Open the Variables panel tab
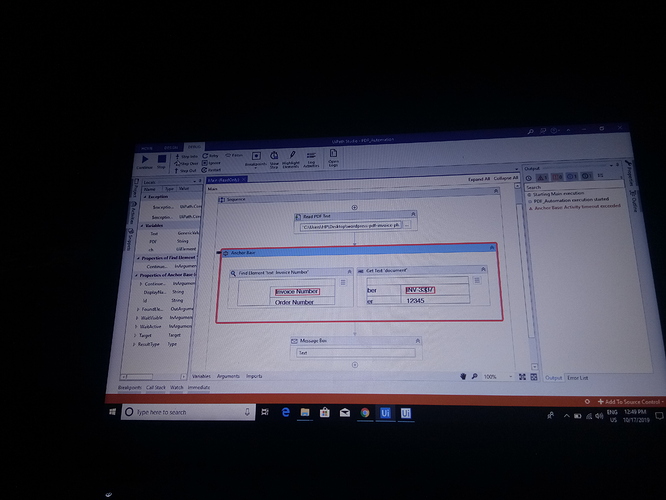666x500 pixels. [201, 376]
